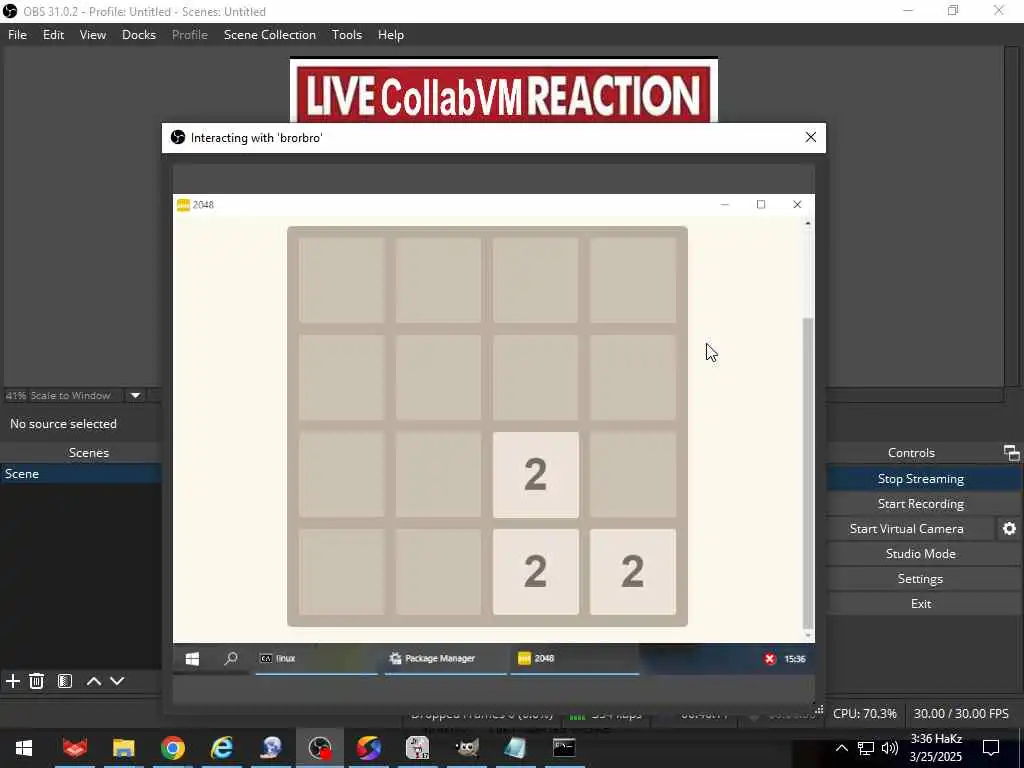1024x768 pixels.
Task: Maximize the 2048 window inside capture
Action: tap(761, 204)
